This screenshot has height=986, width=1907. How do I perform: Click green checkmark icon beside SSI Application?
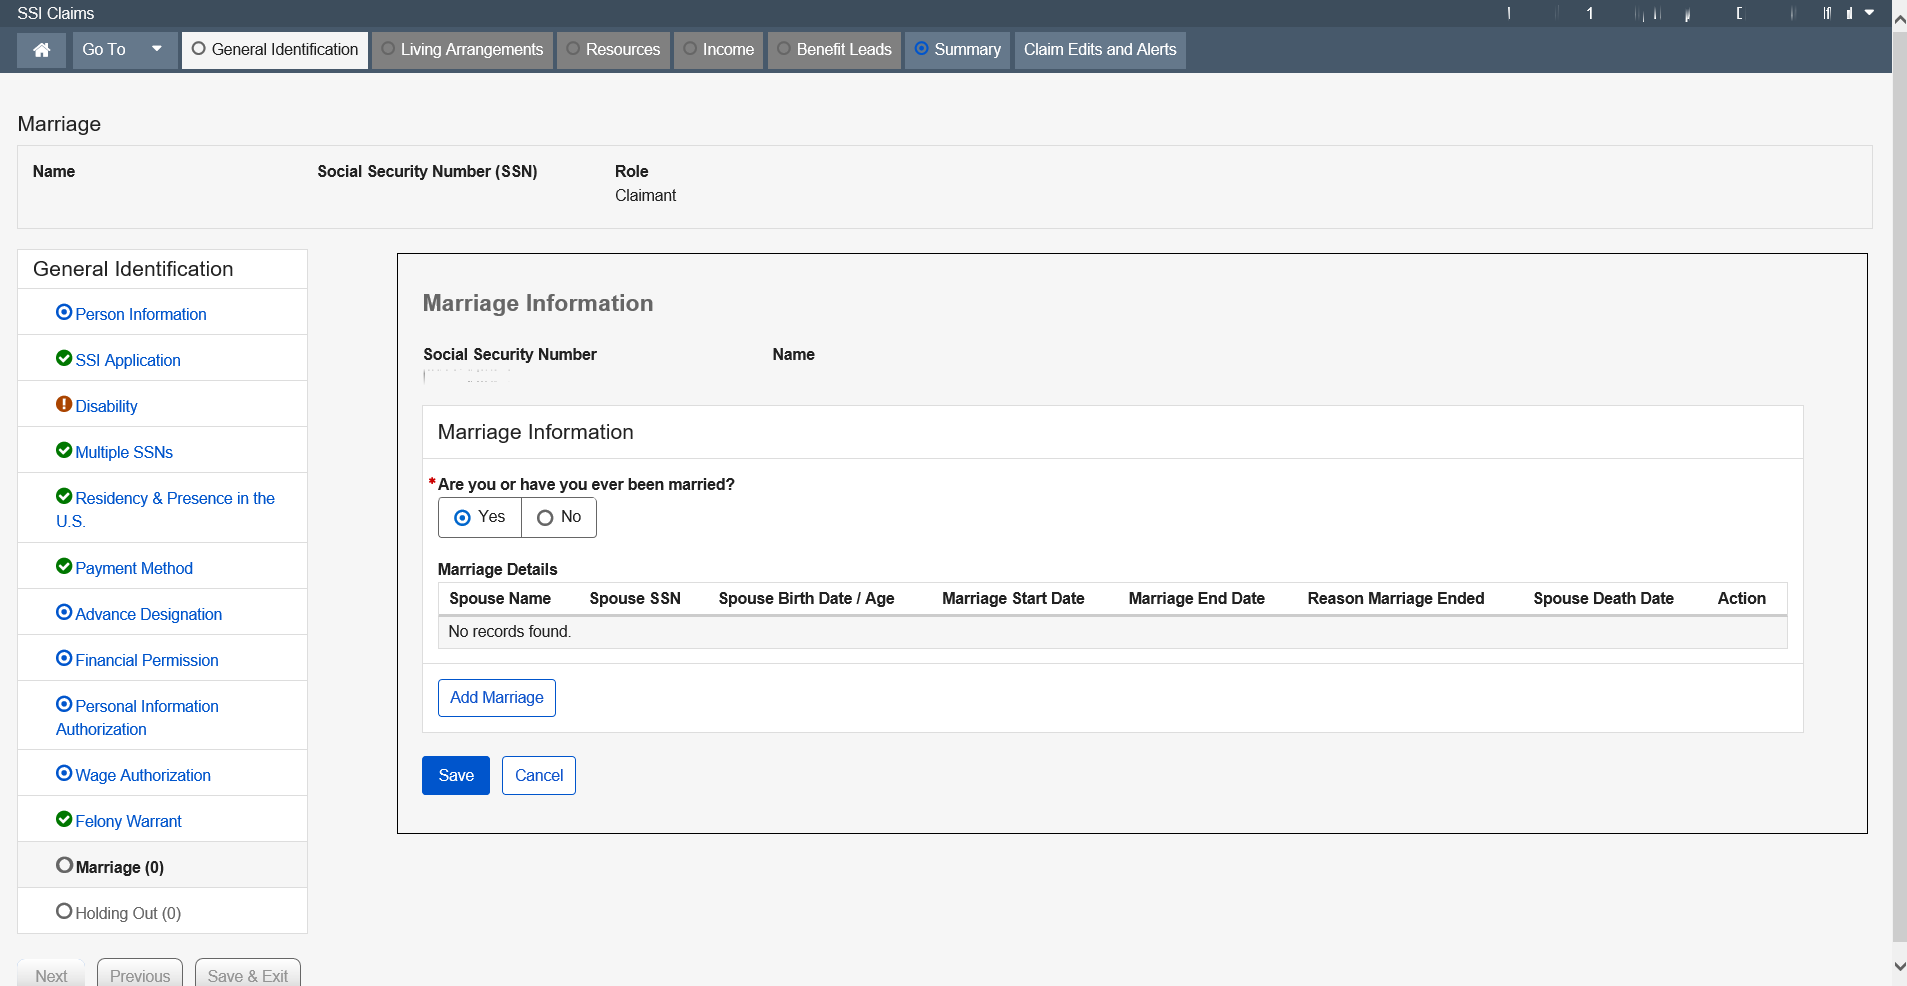click(x=64, y=359)
